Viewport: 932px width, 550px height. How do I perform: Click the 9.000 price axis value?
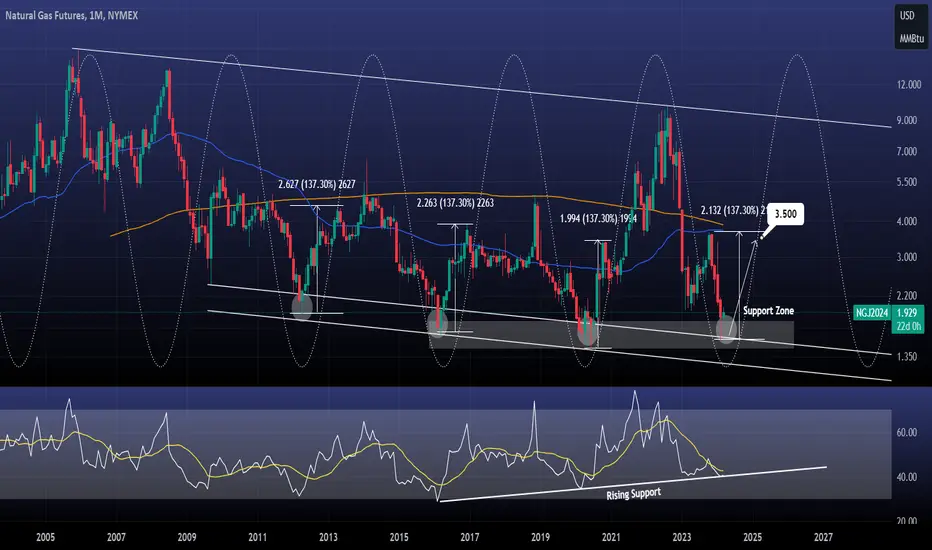click(x=907, y=120)
